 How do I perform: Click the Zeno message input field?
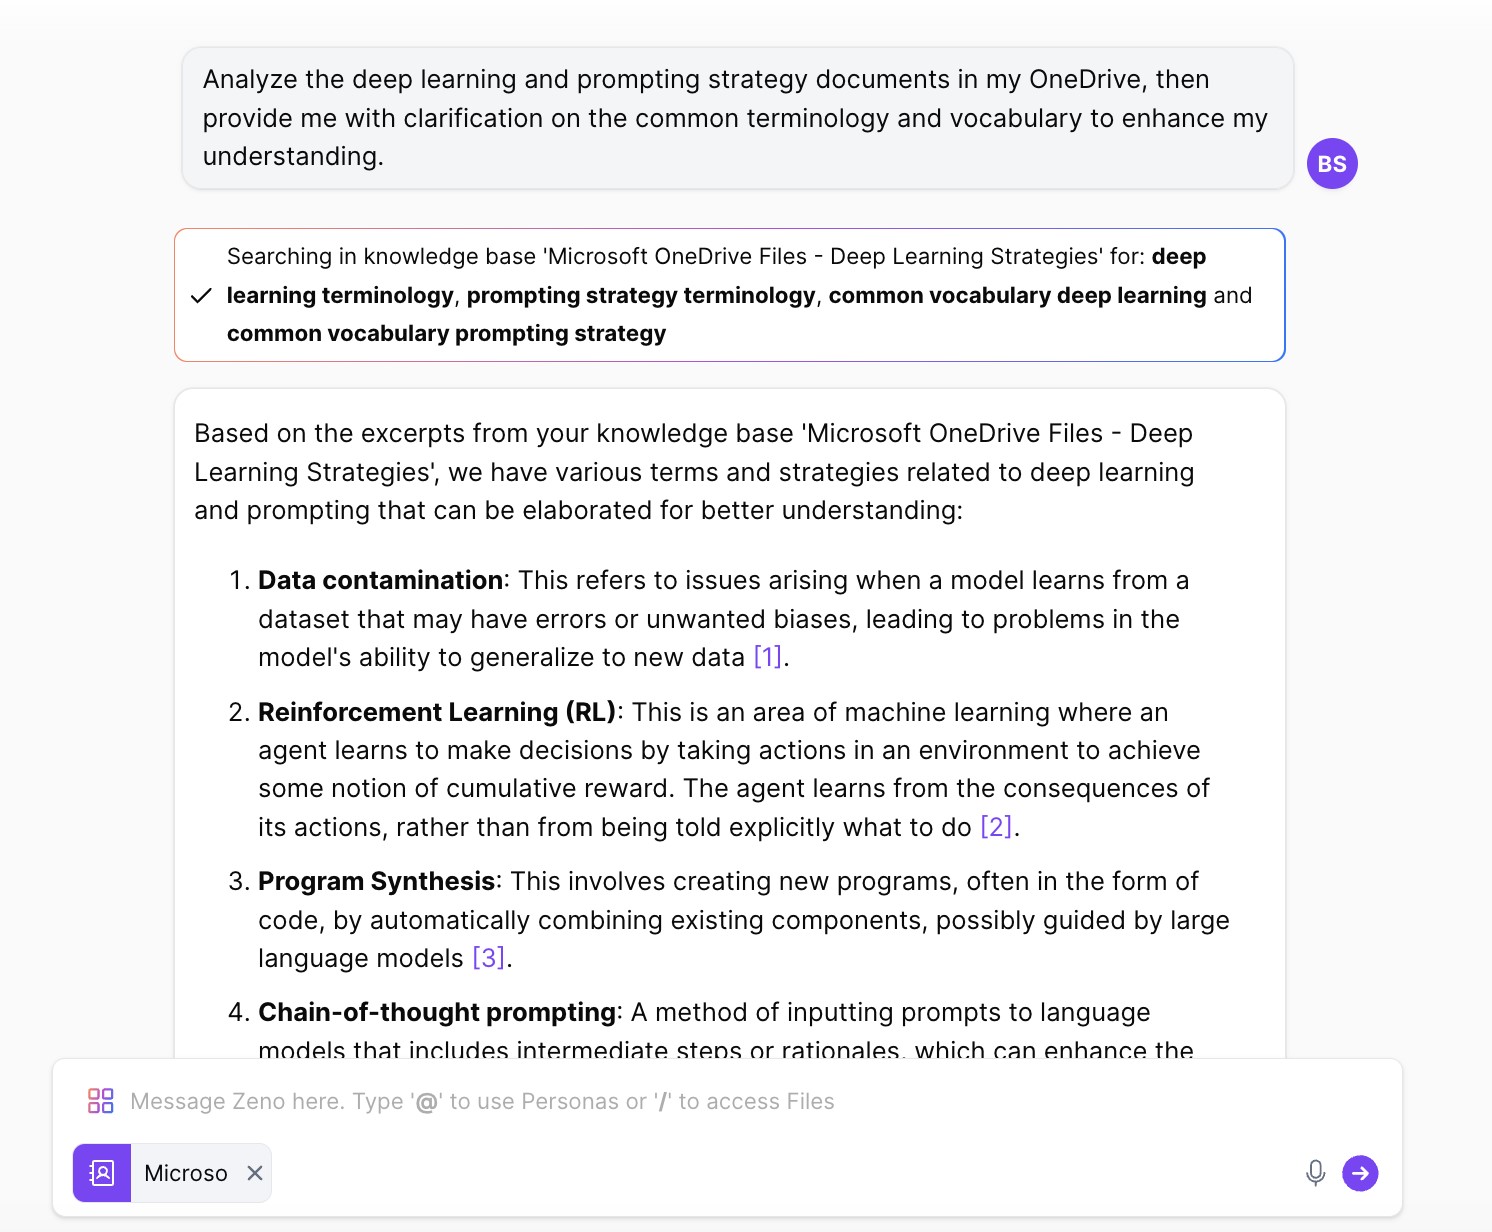coord(480,1100)
